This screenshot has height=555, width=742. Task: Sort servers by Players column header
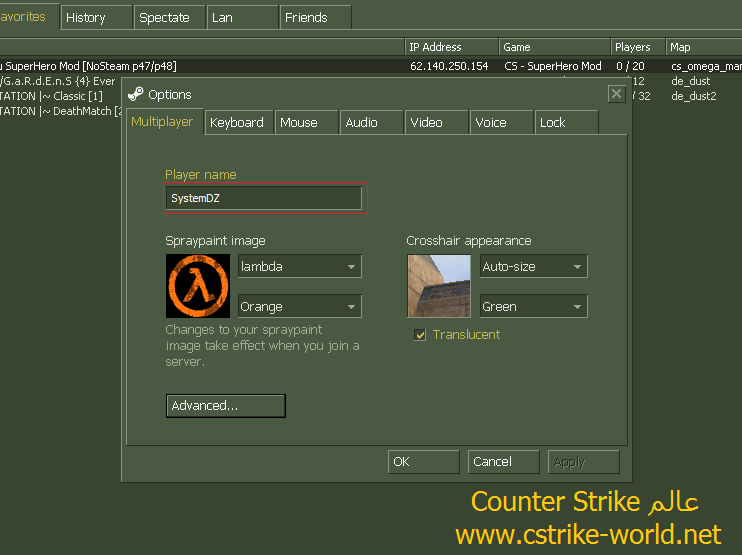pyautogui.click(x=637, y=47)
